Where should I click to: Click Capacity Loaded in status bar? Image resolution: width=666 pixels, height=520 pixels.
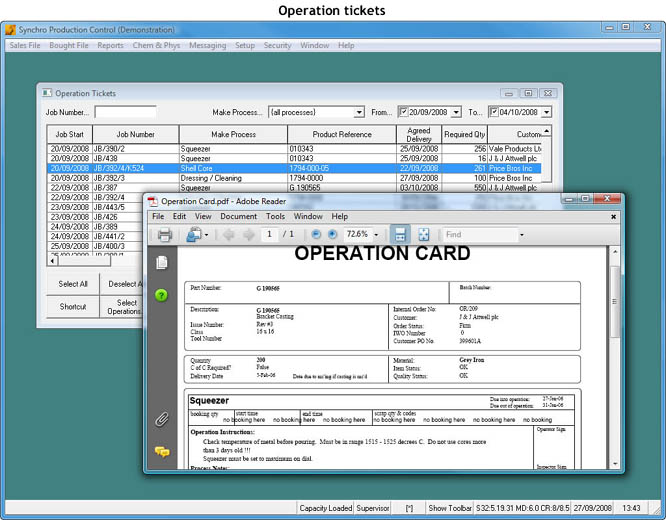(x=326, y=508)
